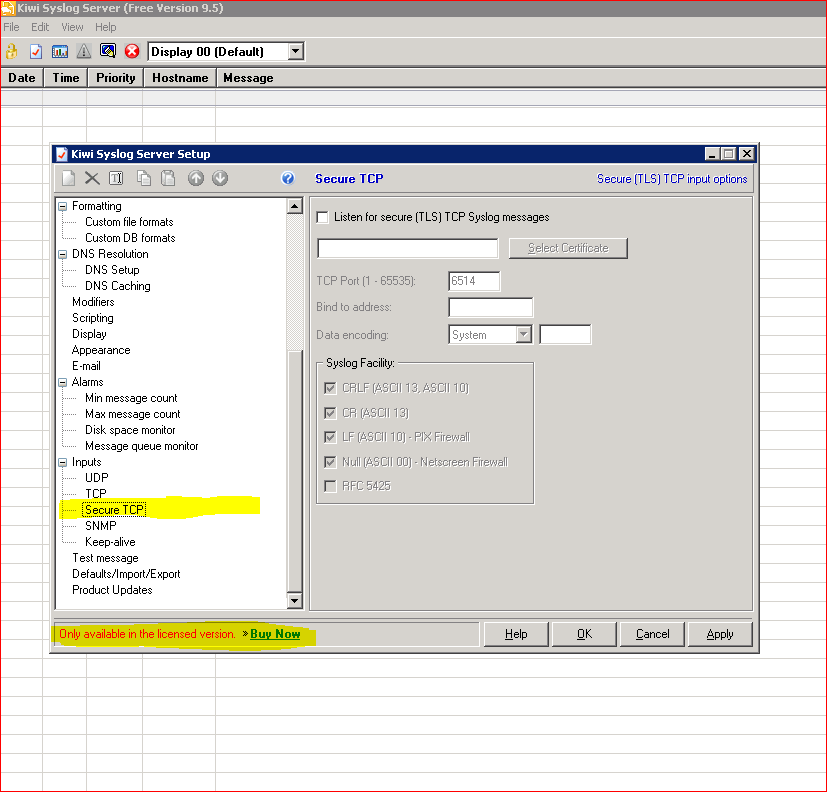Click the Select Certificate button
The height and width of the screenshot is (792, 827).
coord(568,248)
